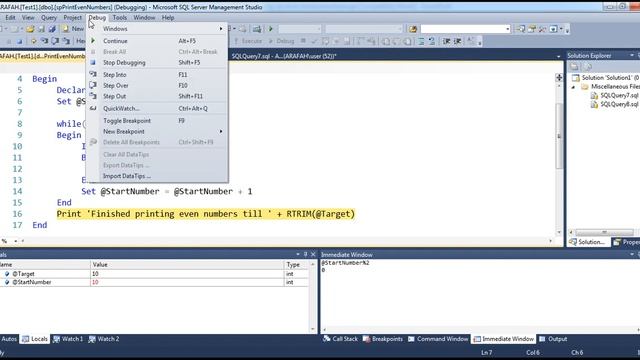Click the Increase Indent toolbar icon
640x360 pixels.
[458, 41]
